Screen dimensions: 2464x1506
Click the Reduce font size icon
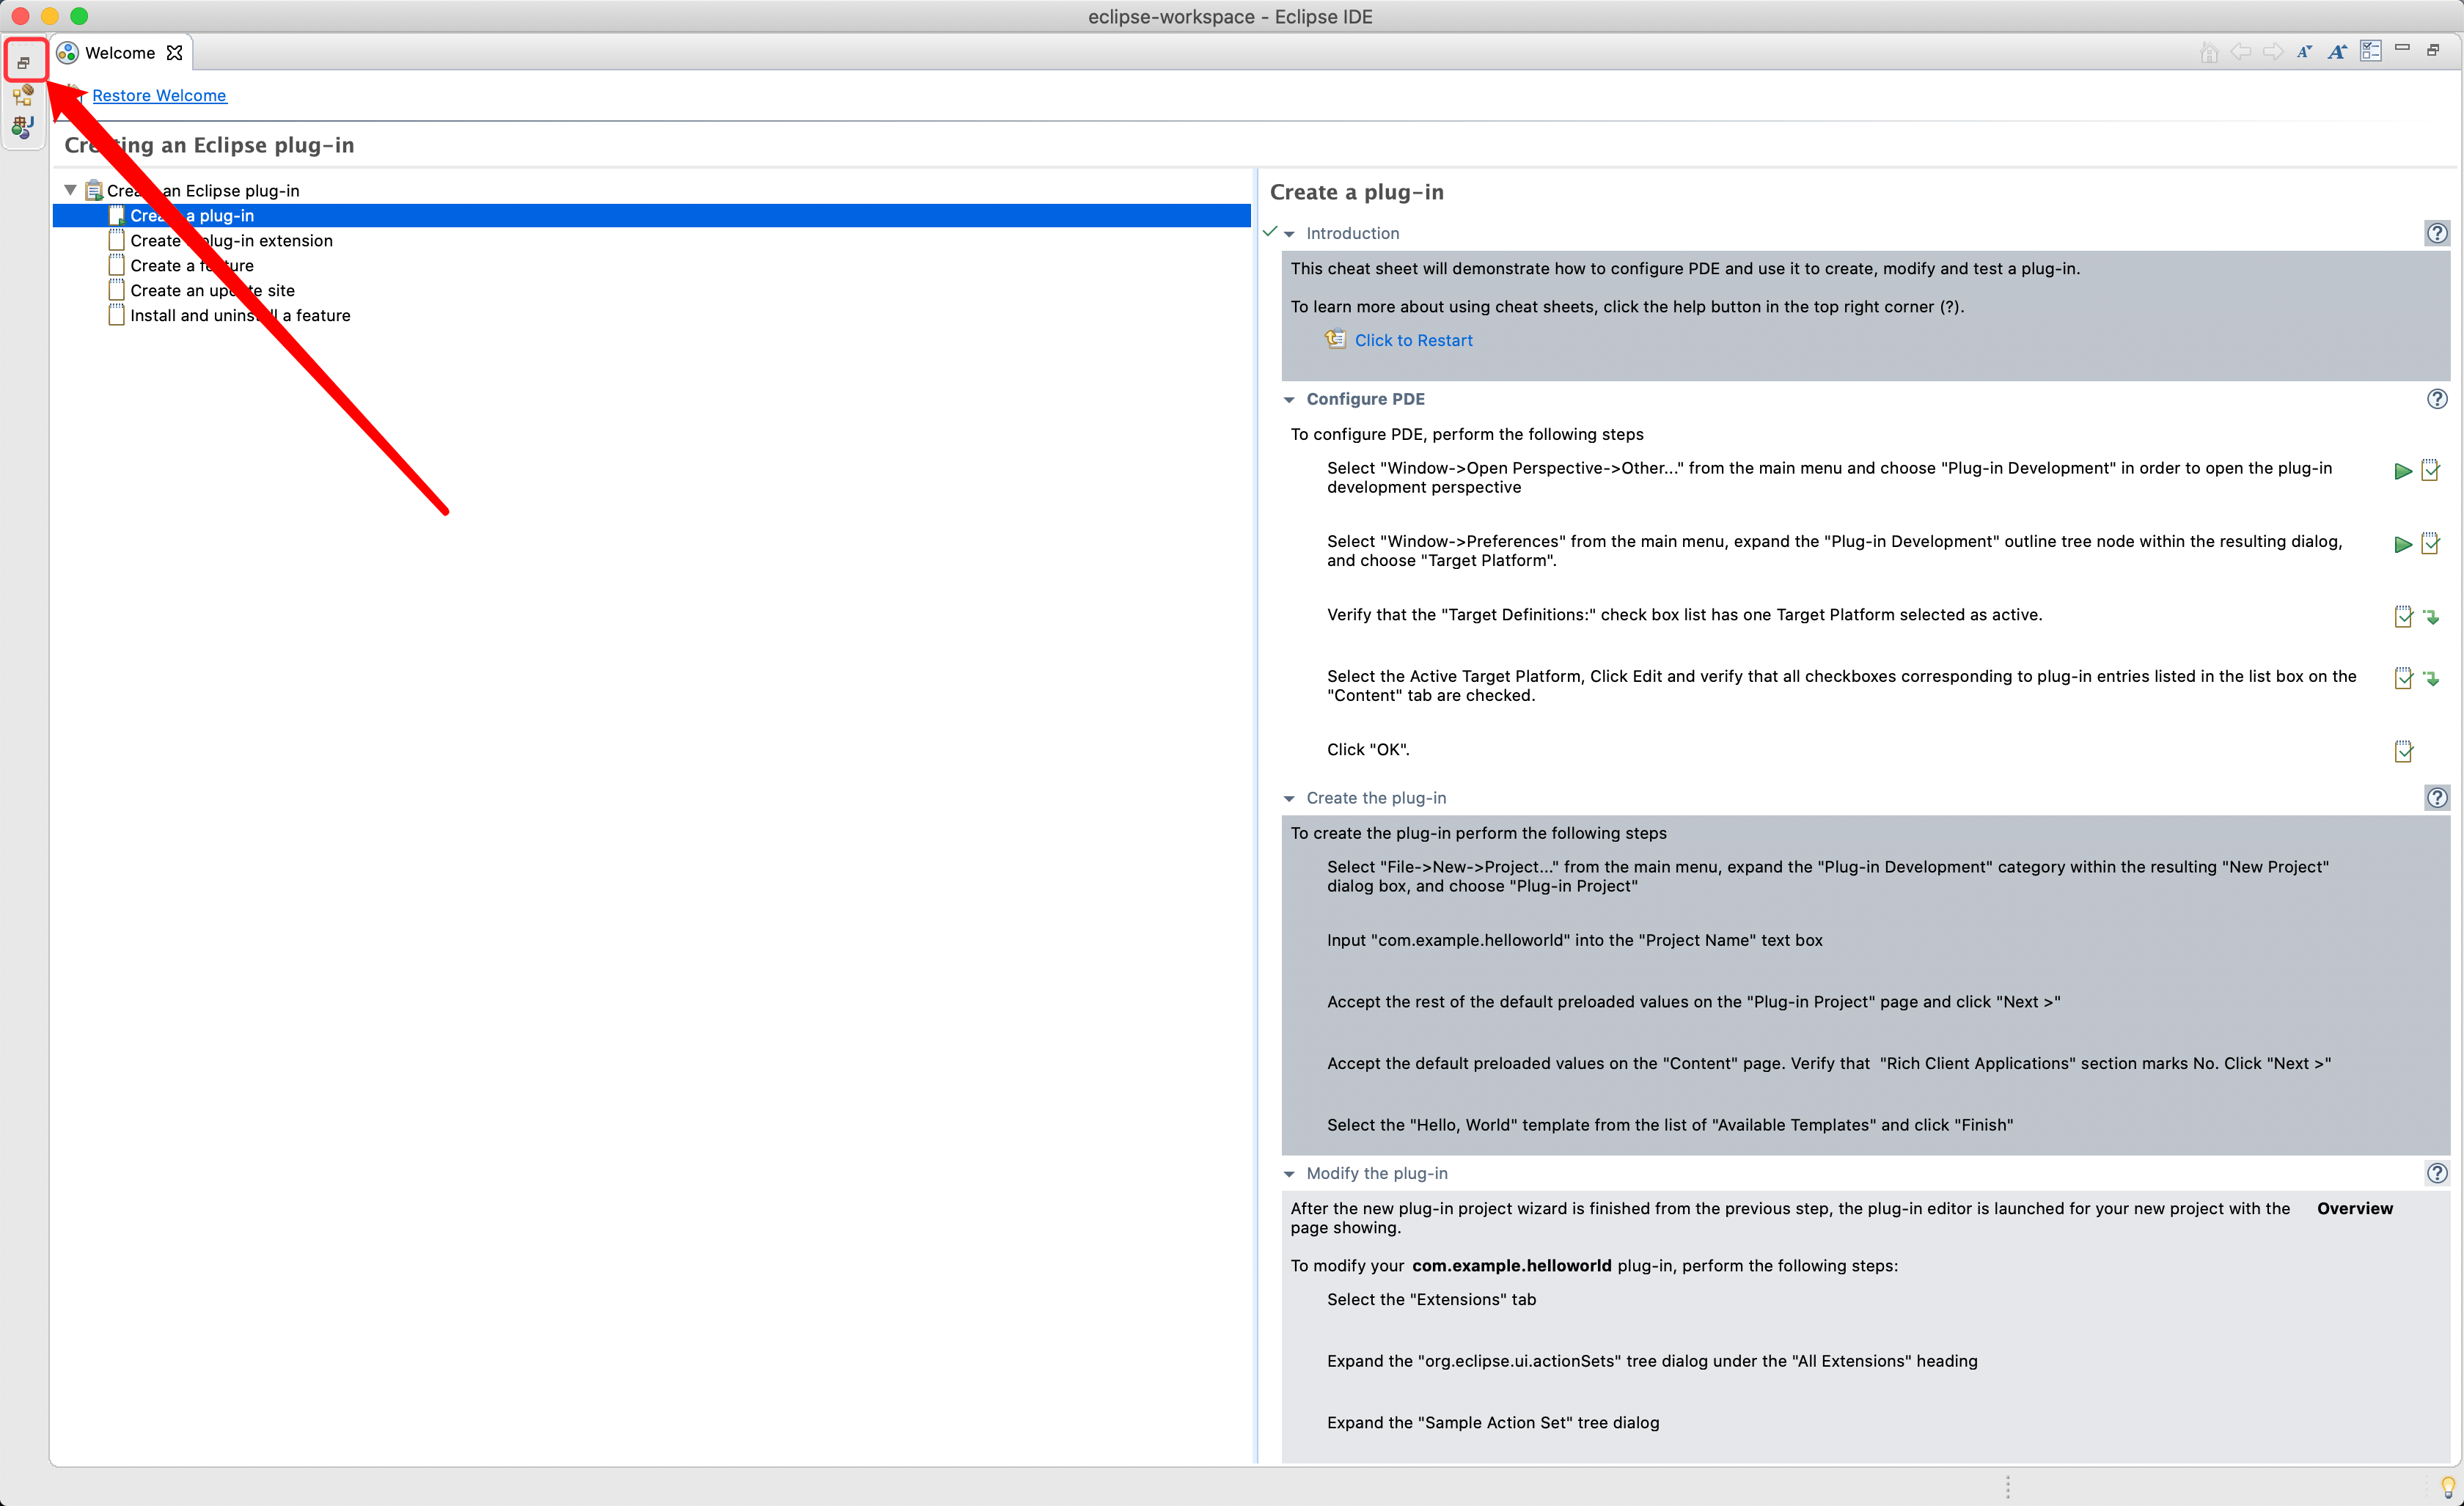2305,52
